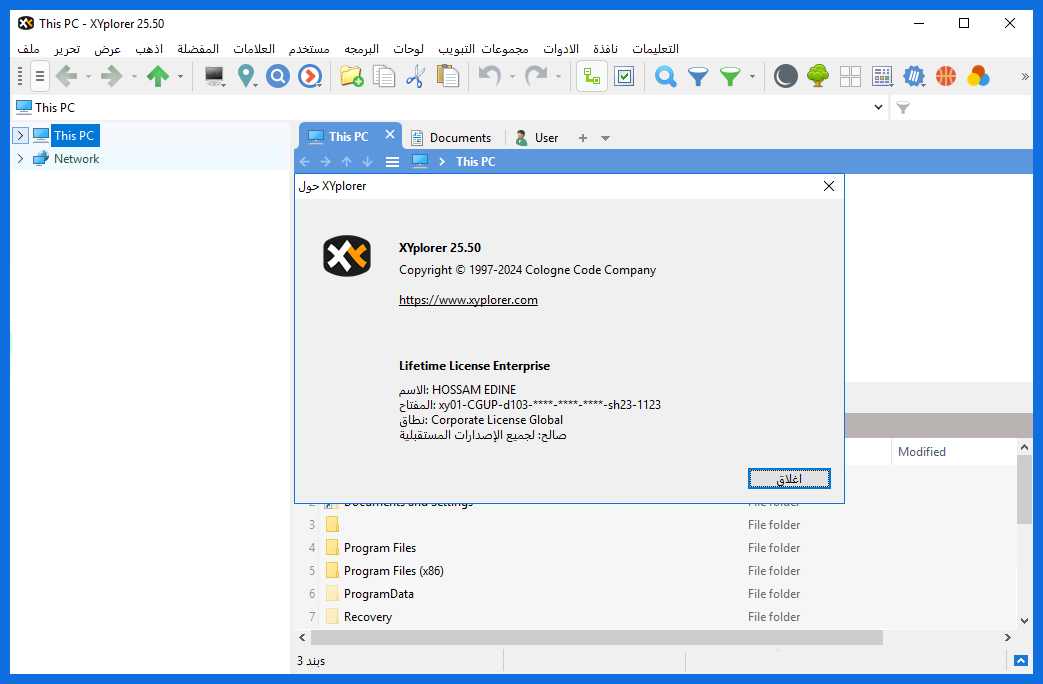Toggle the Selection checkboxes toolbar button

(624, 77)
